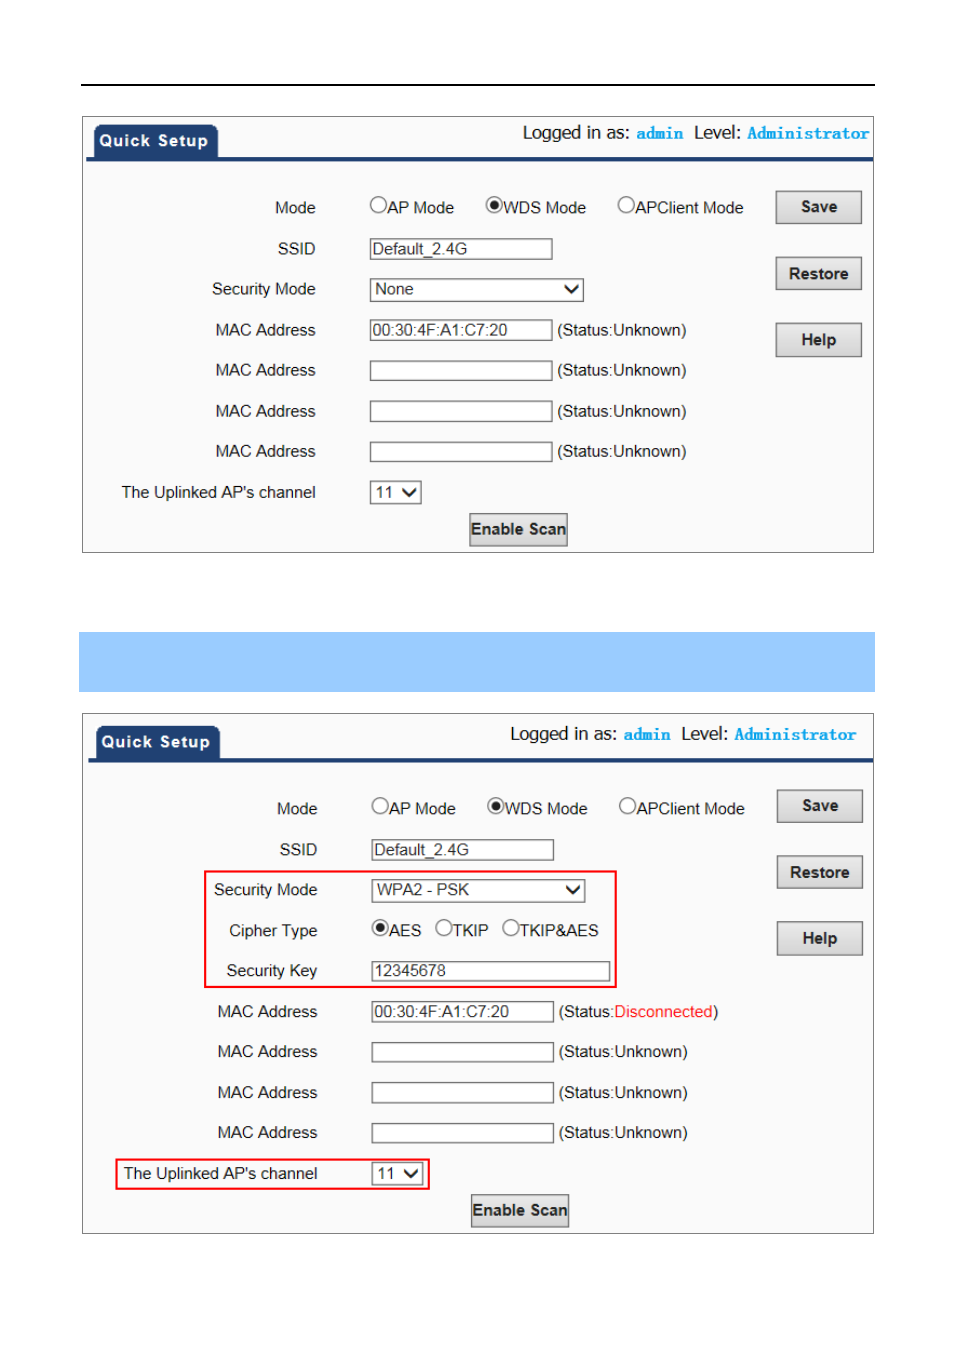The width and height of the screenshot is (954, 1350).
Task: Click the SSID field in the WPA2-PSK panel
Action: pos(462,850)
